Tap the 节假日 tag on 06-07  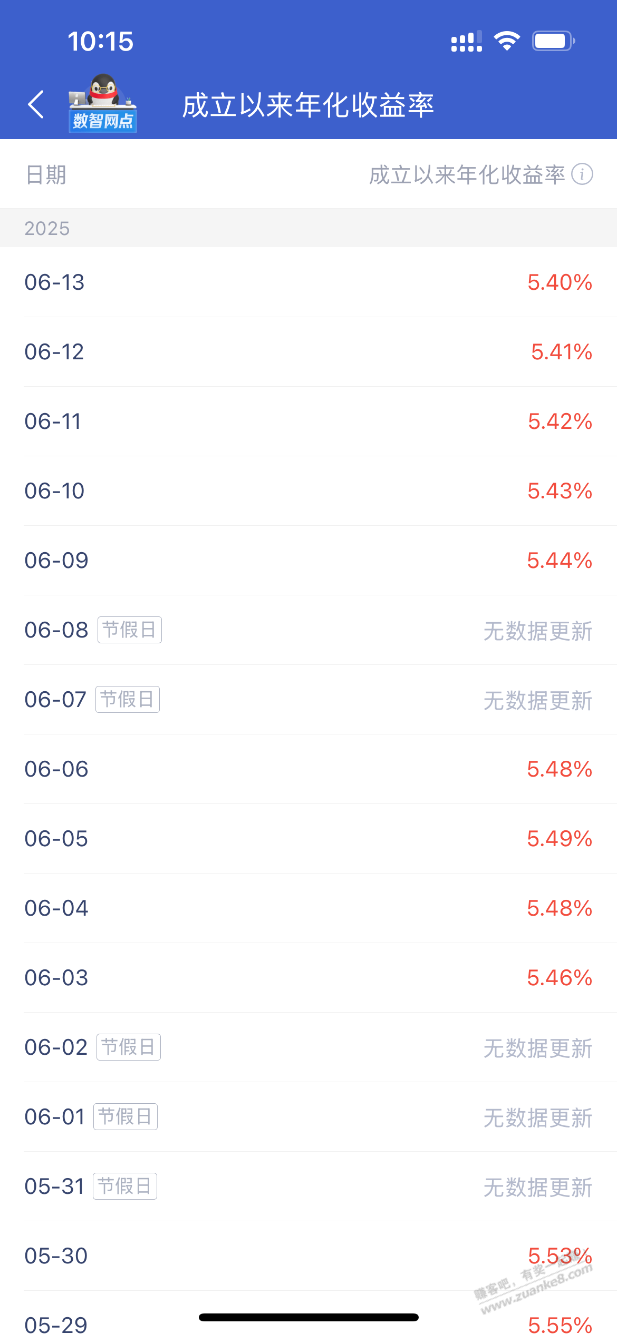coord(128,699)
